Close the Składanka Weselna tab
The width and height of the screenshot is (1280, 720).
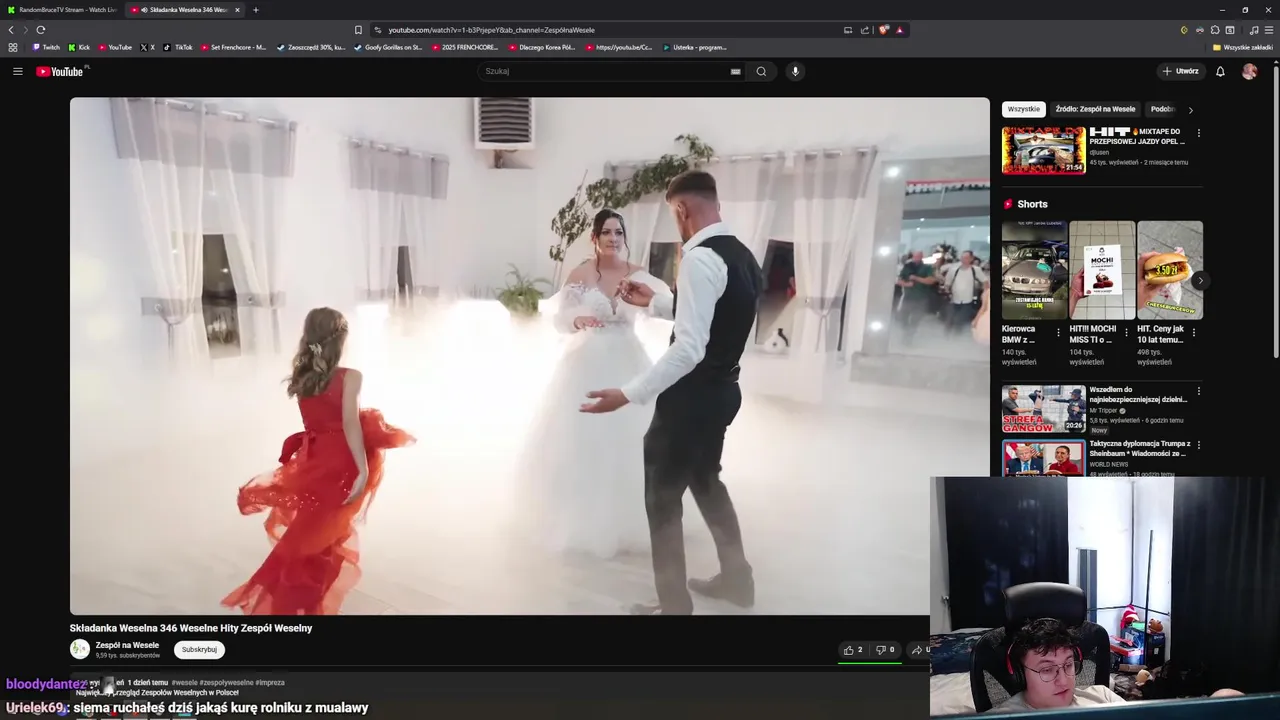237,10
